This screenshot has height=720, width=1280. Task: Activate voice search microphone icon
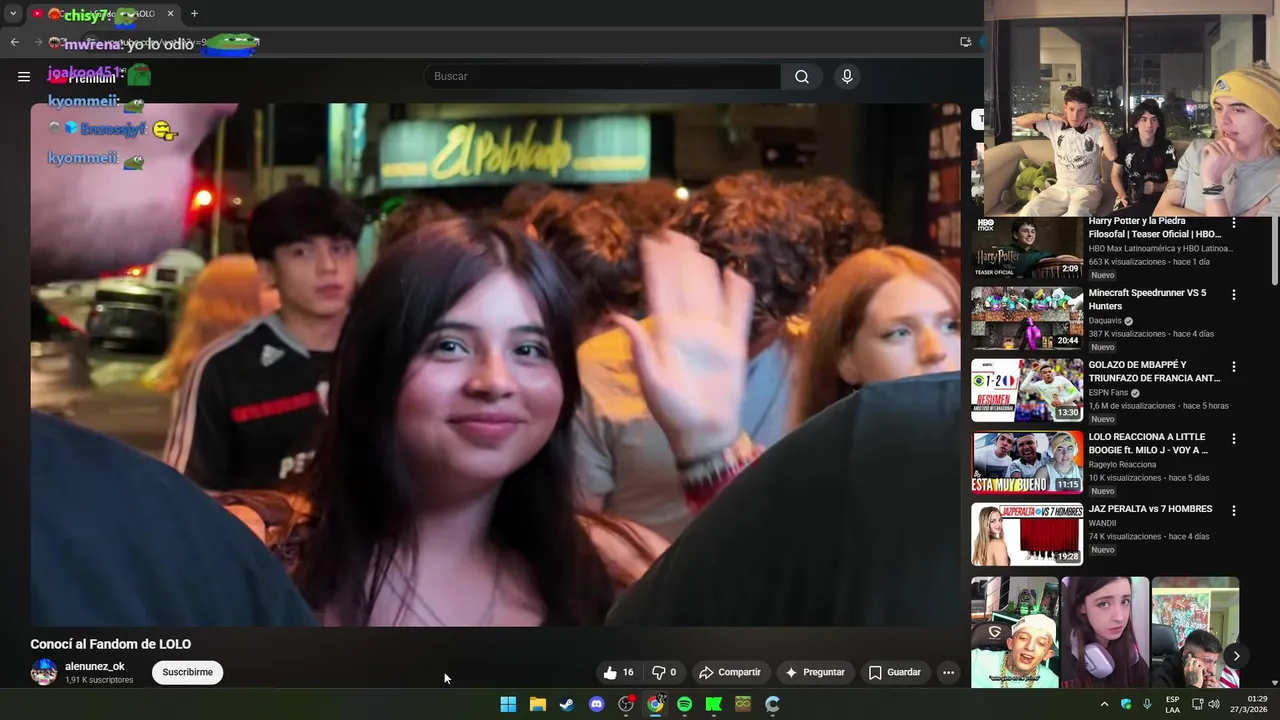coord(847,76)
